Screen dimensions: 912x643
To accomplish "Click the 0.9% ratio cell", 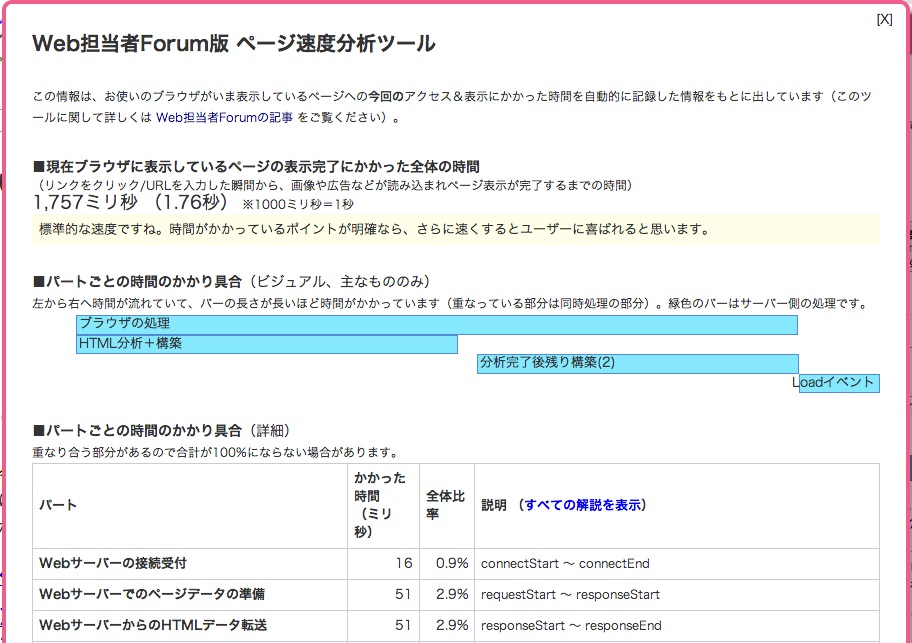I will tap(452, 563).
